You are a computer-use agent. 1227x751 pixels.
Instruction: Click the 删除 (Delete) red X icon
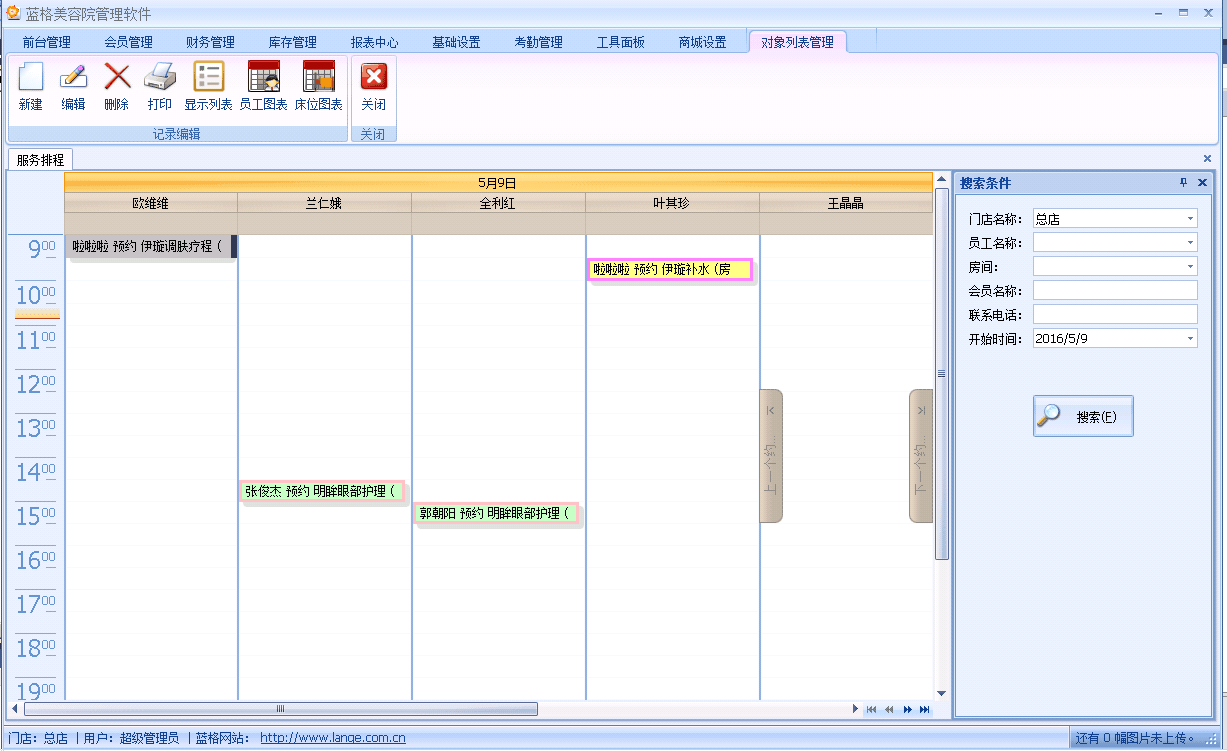tap(117, 78)
